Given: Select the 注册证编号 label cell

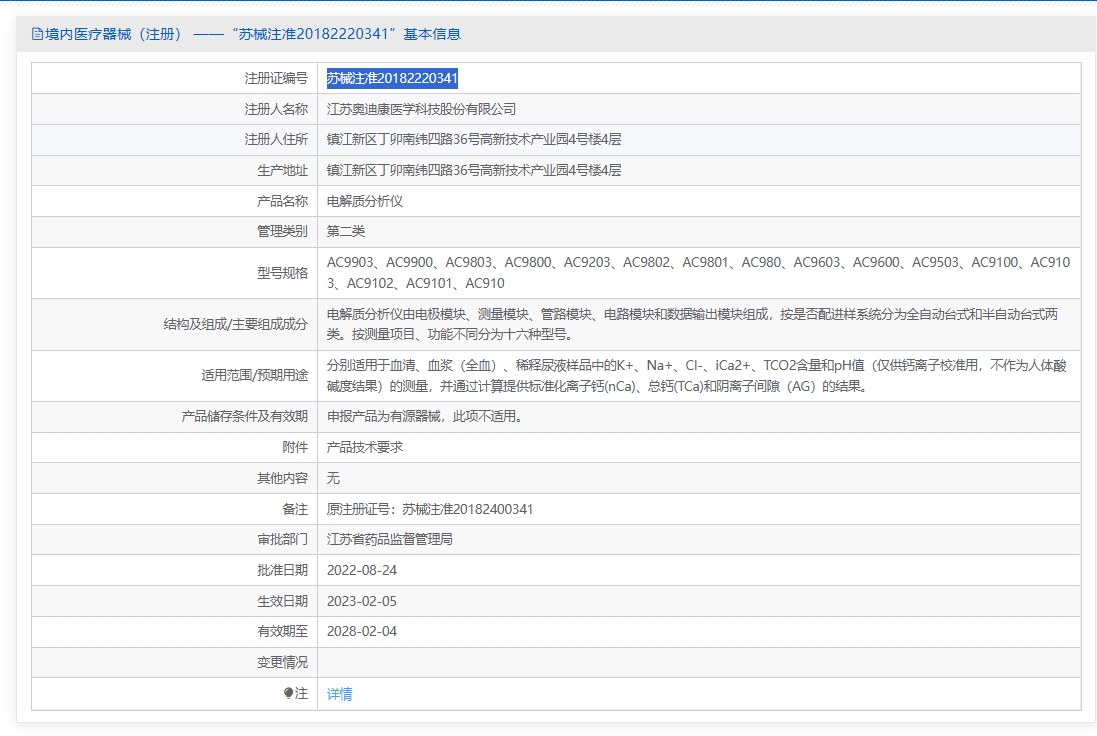Looking at the screenshot, I should (x=276, y=78).
